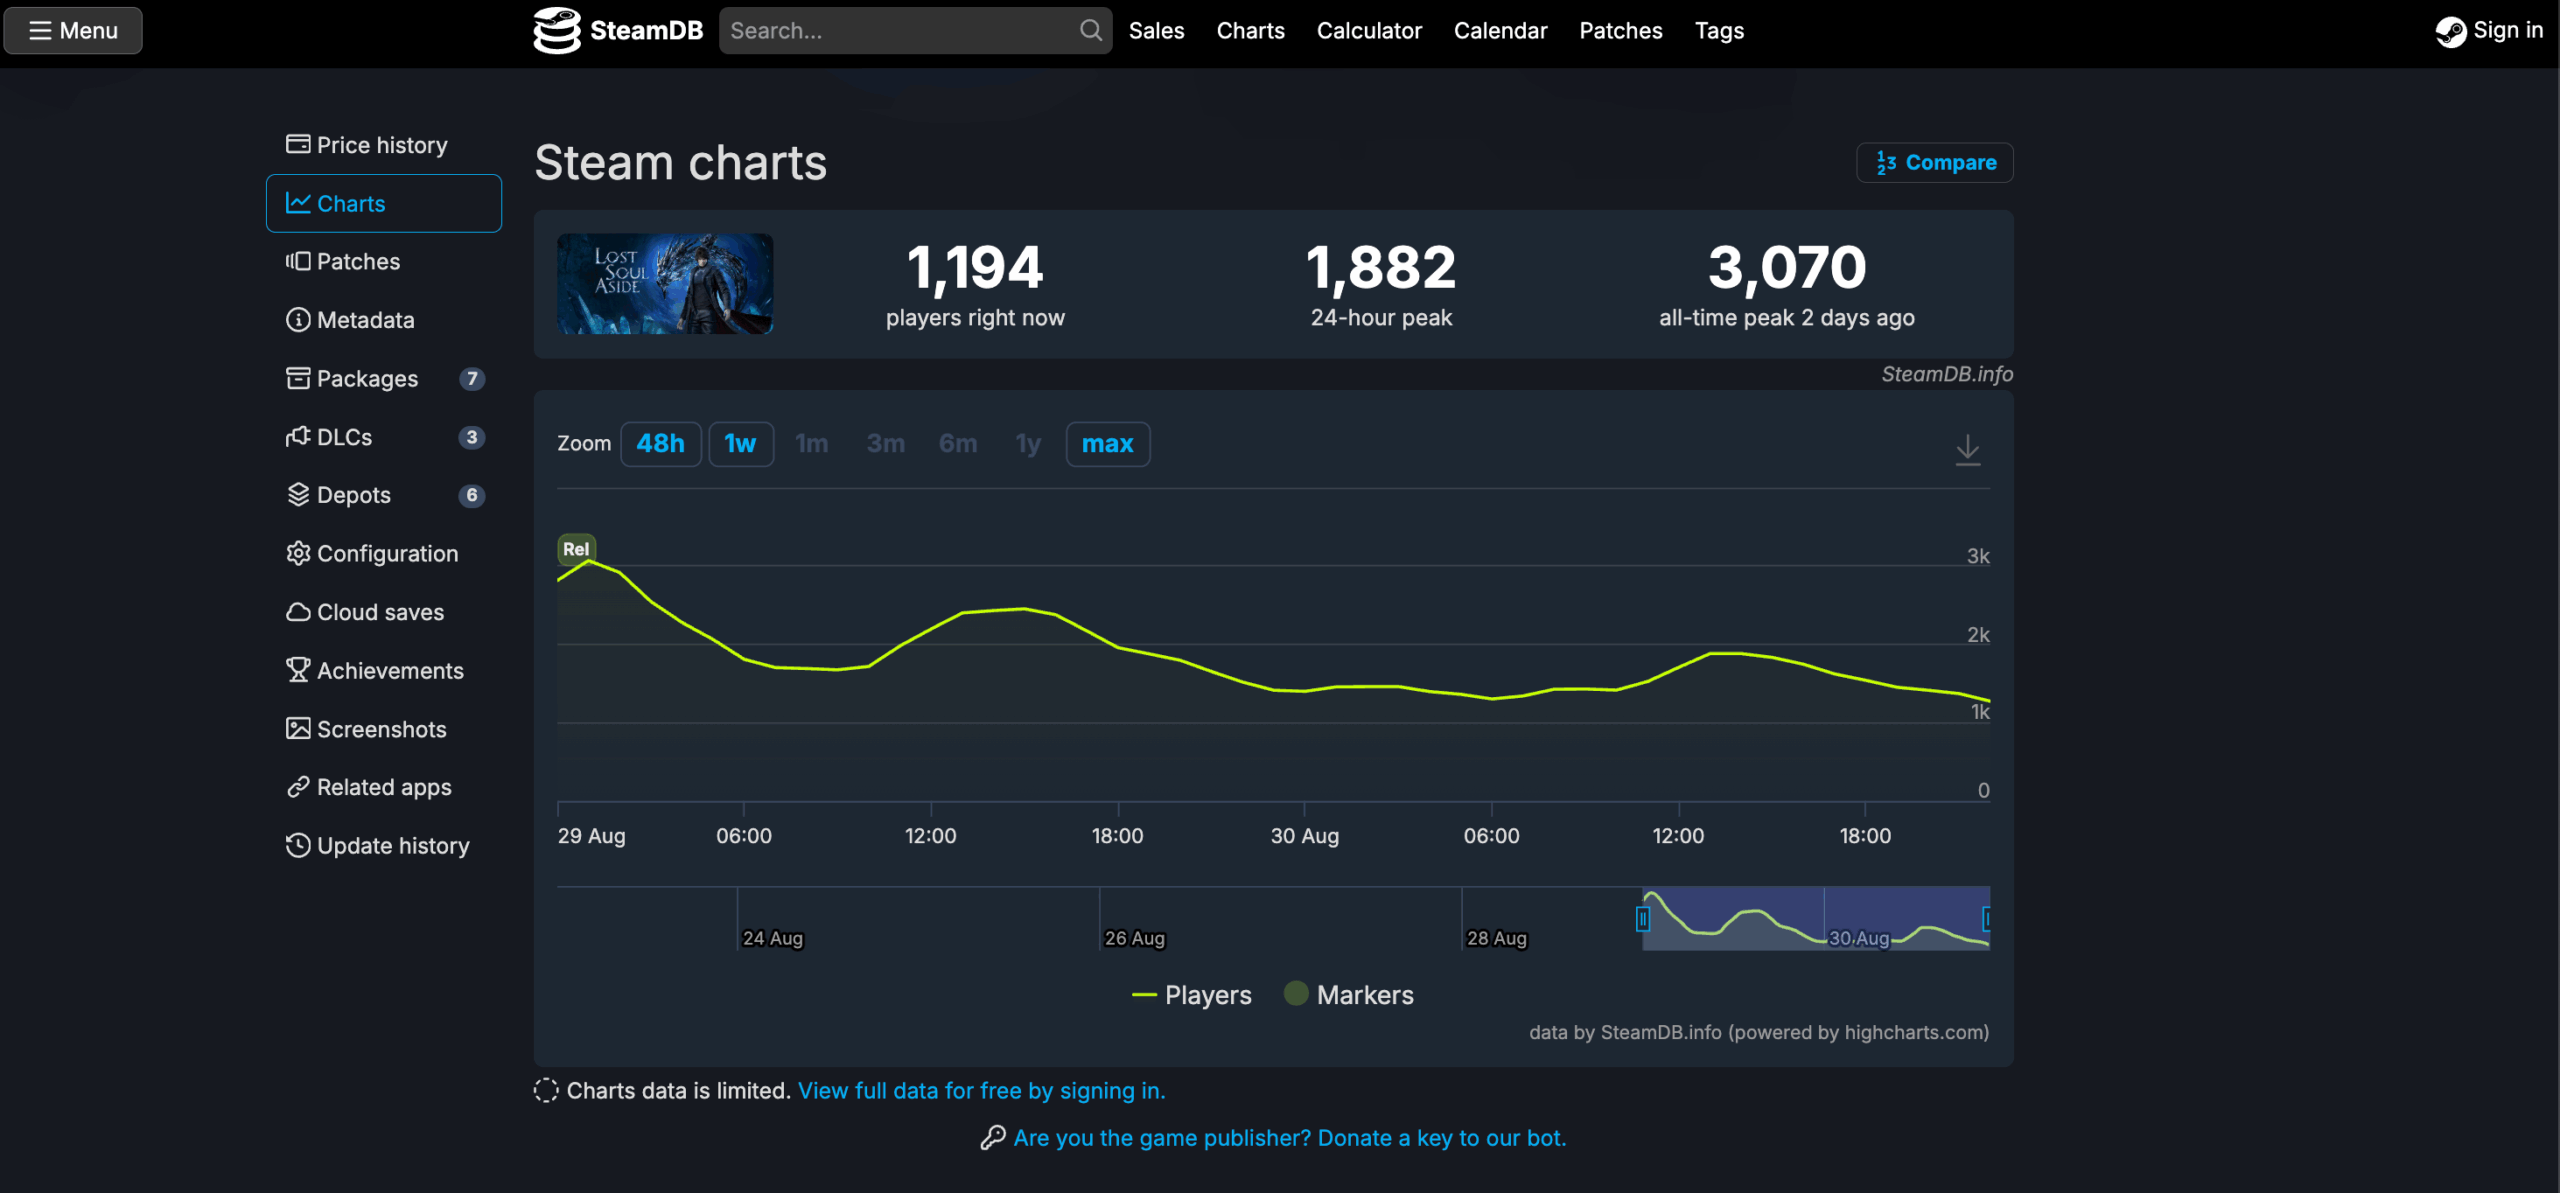Click the DLCs puzzle icon
The height and width of the screenshot is (1193, 2560).
click(298, 437)
